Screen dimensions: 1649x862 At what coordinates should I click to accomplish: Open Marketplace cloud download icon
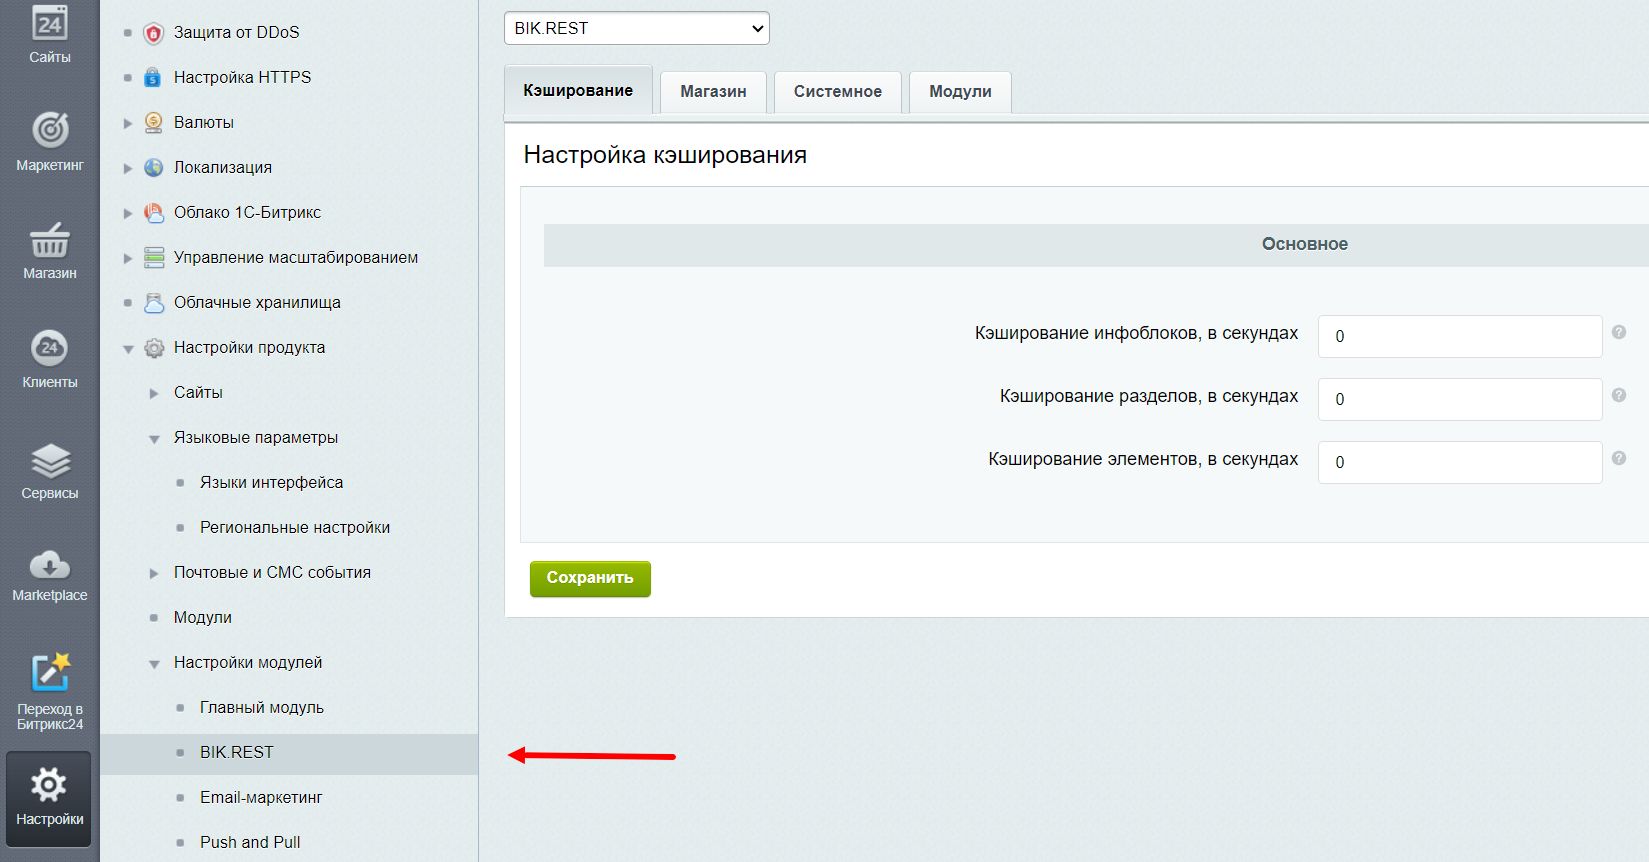pos(50,566)
